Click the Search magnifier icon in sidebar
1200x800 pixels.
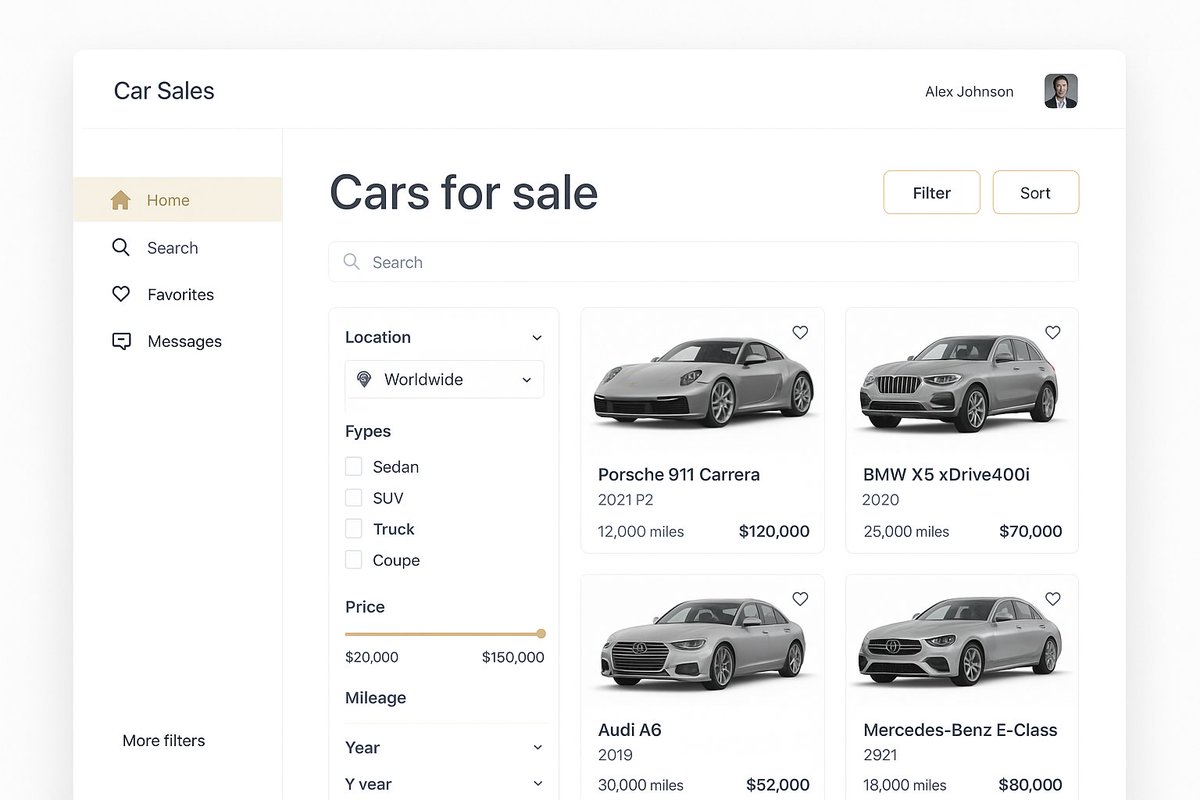click(x=121, y=247)
